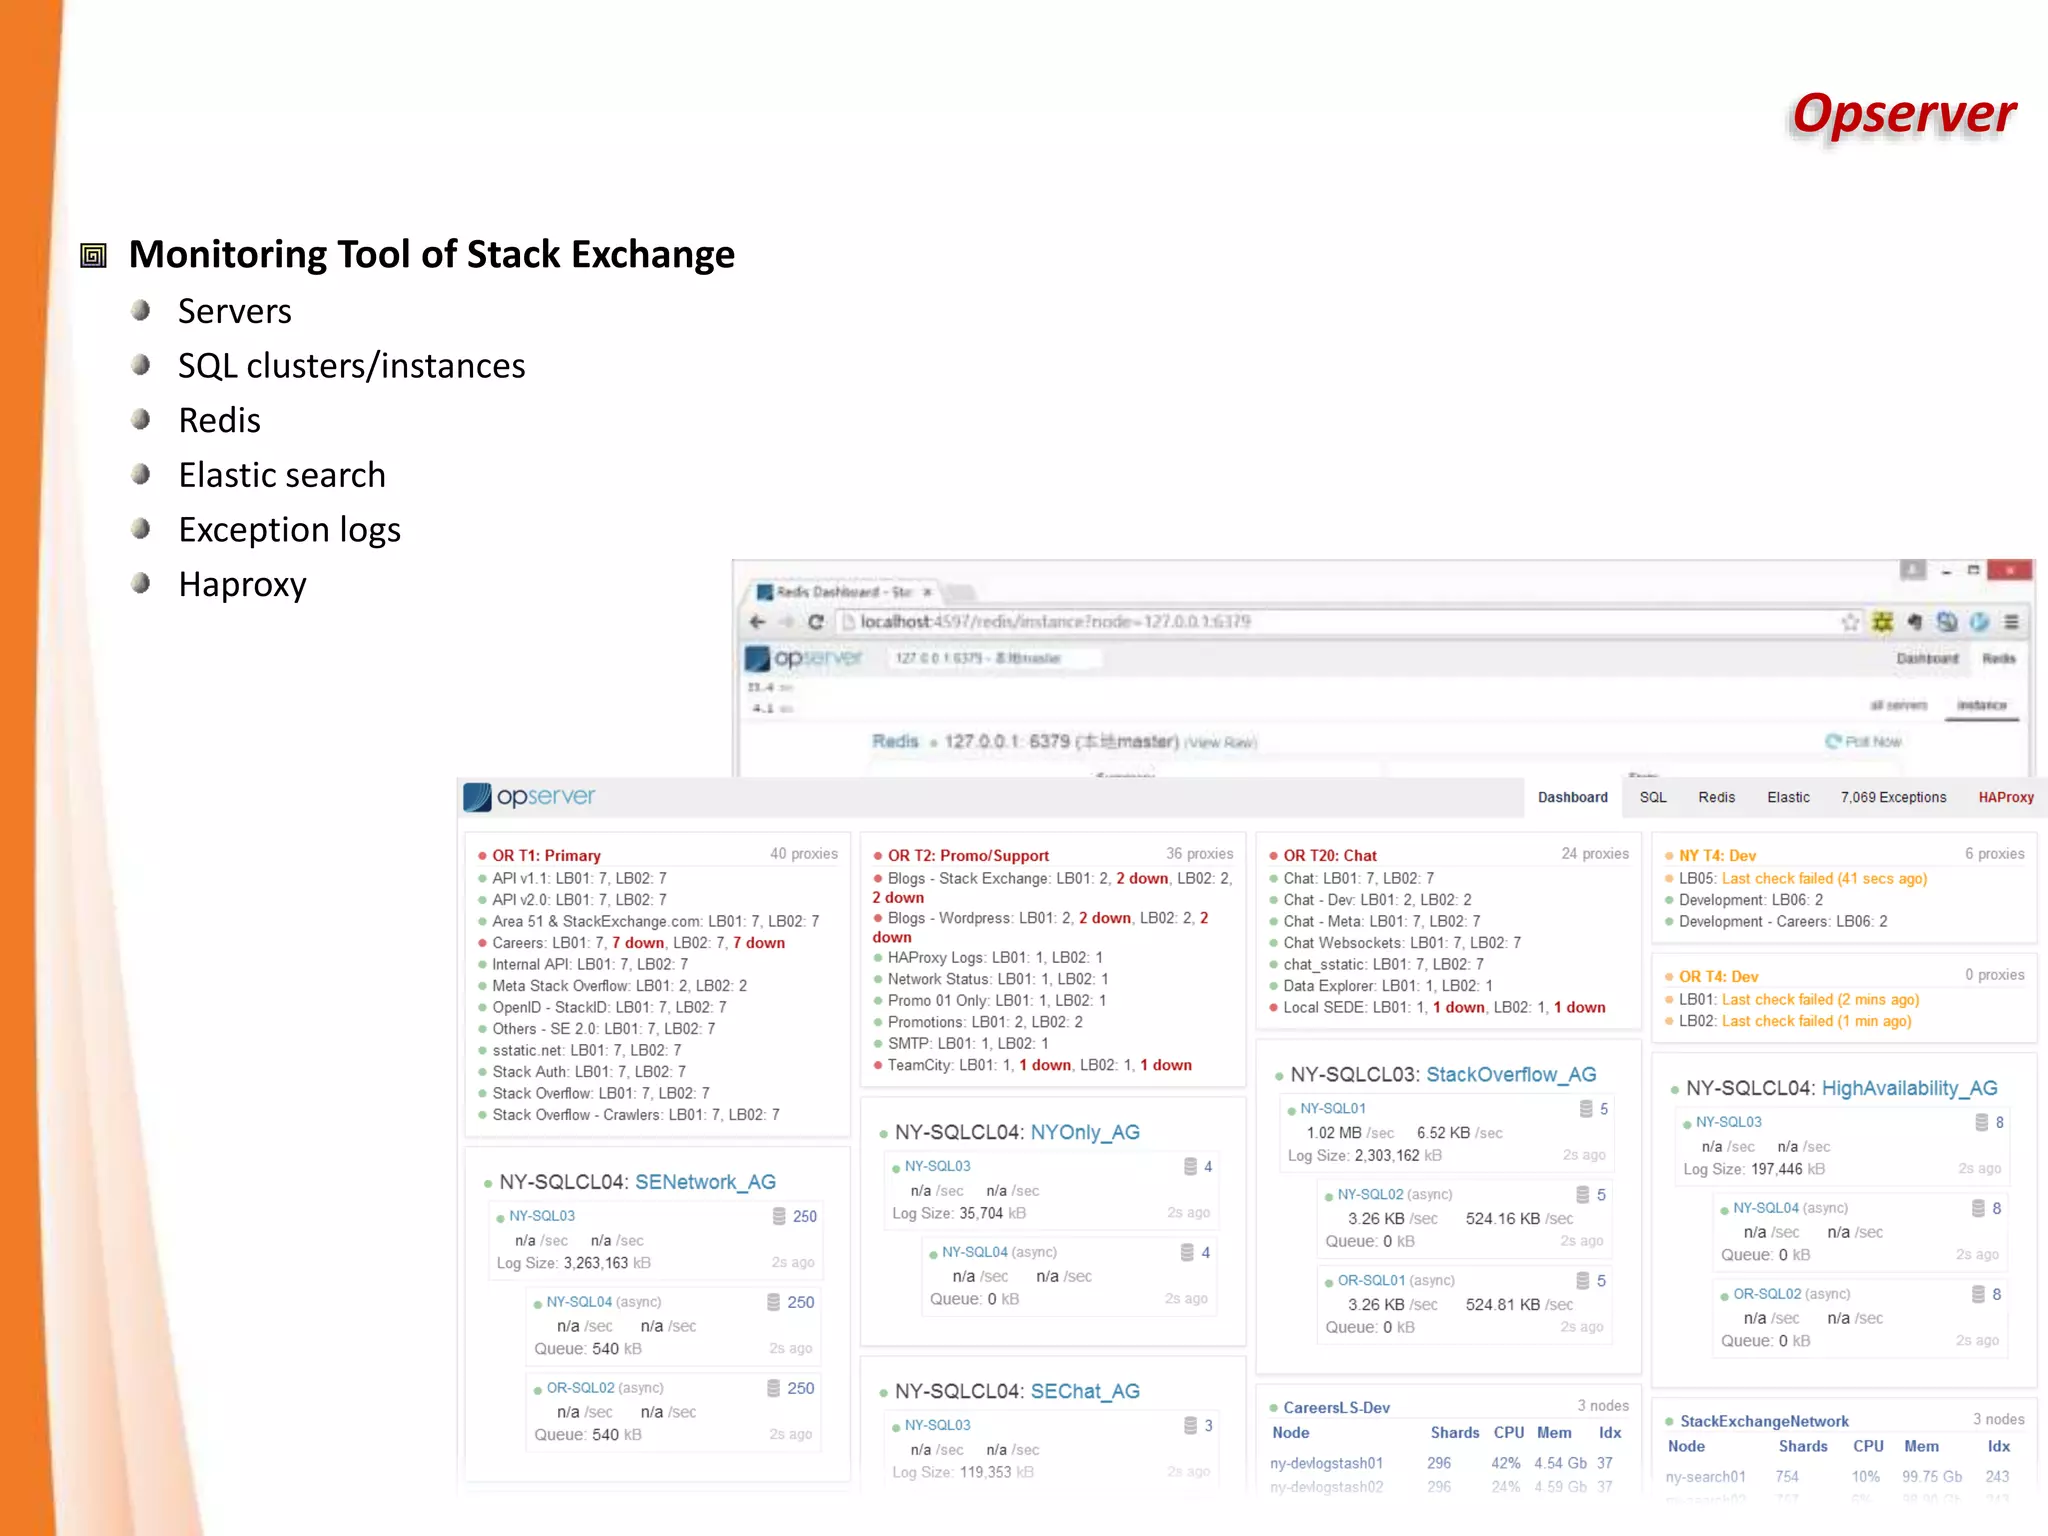
Task: Select instance tab in Redis window
Action: tap(1982, 705)
